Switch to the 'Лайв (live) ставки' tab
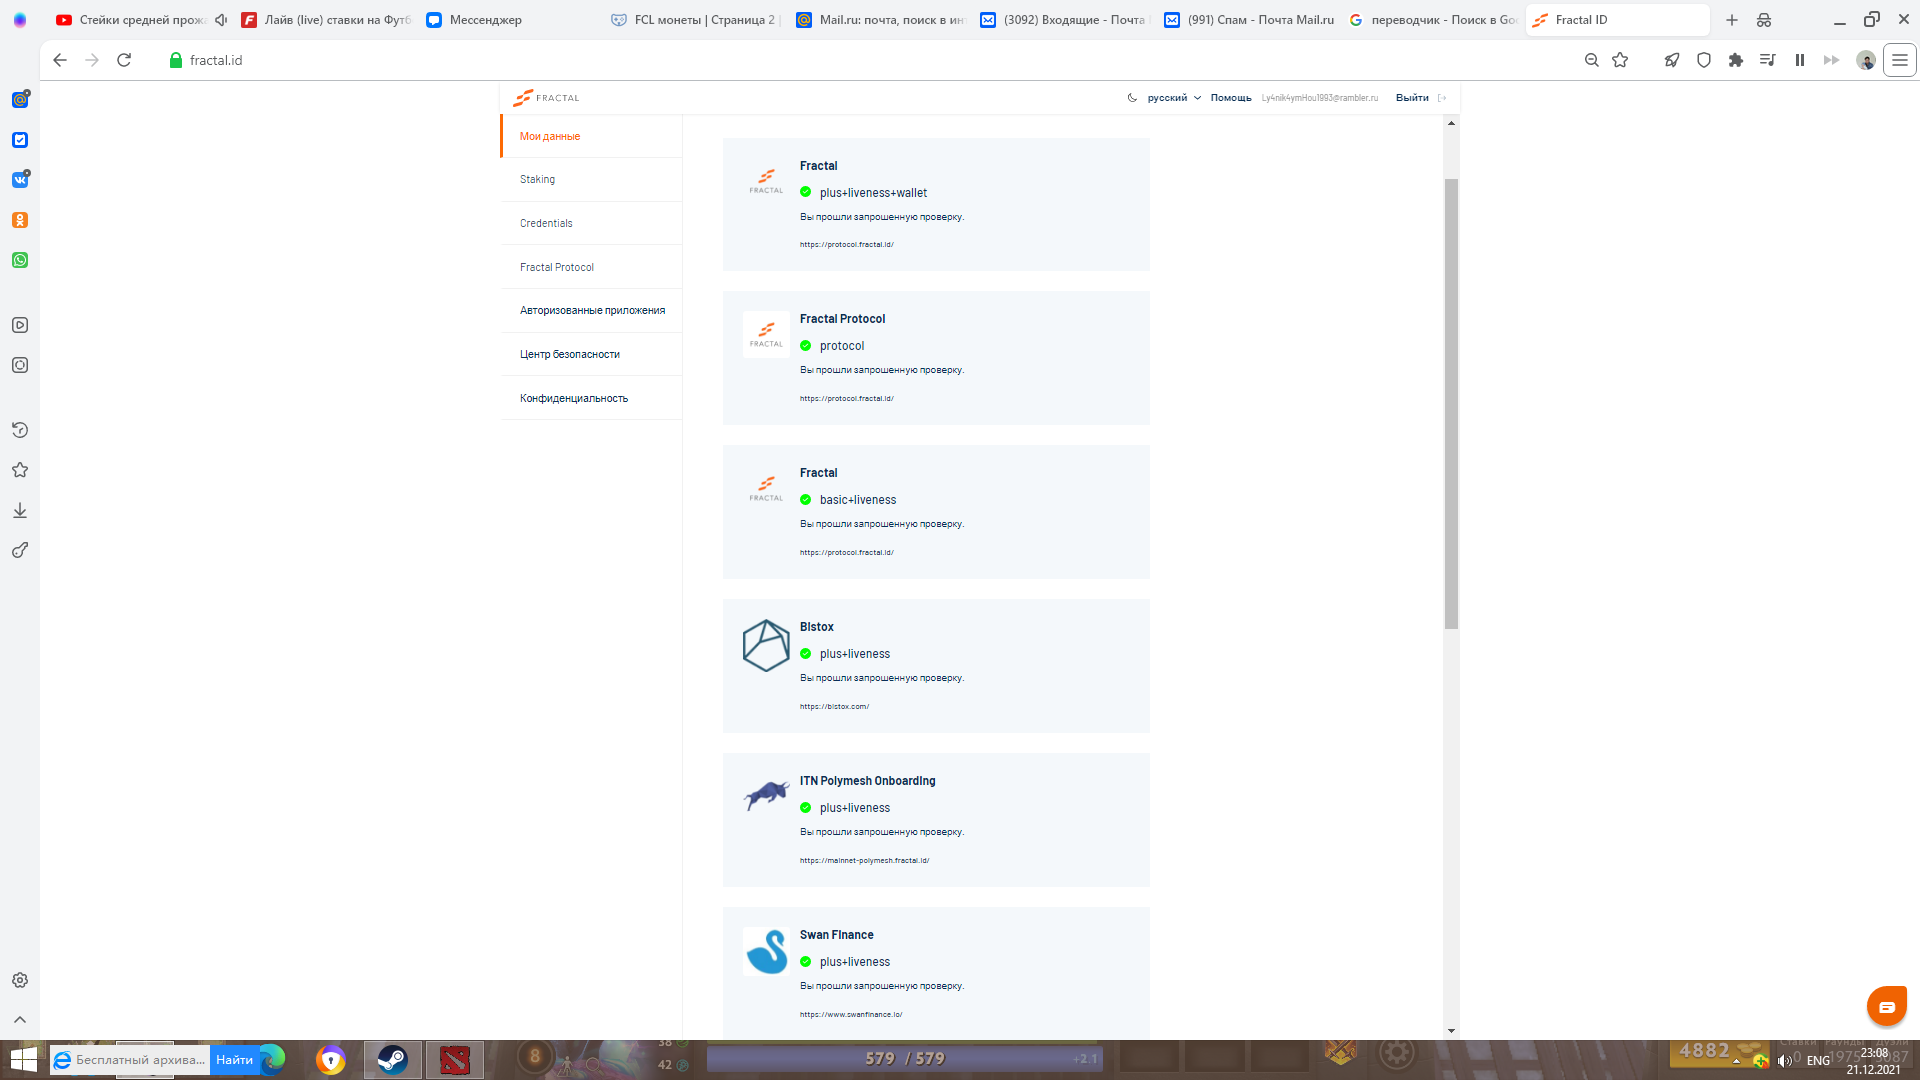This screenshot has height=1080, width=1920. (x=326, y=20)
